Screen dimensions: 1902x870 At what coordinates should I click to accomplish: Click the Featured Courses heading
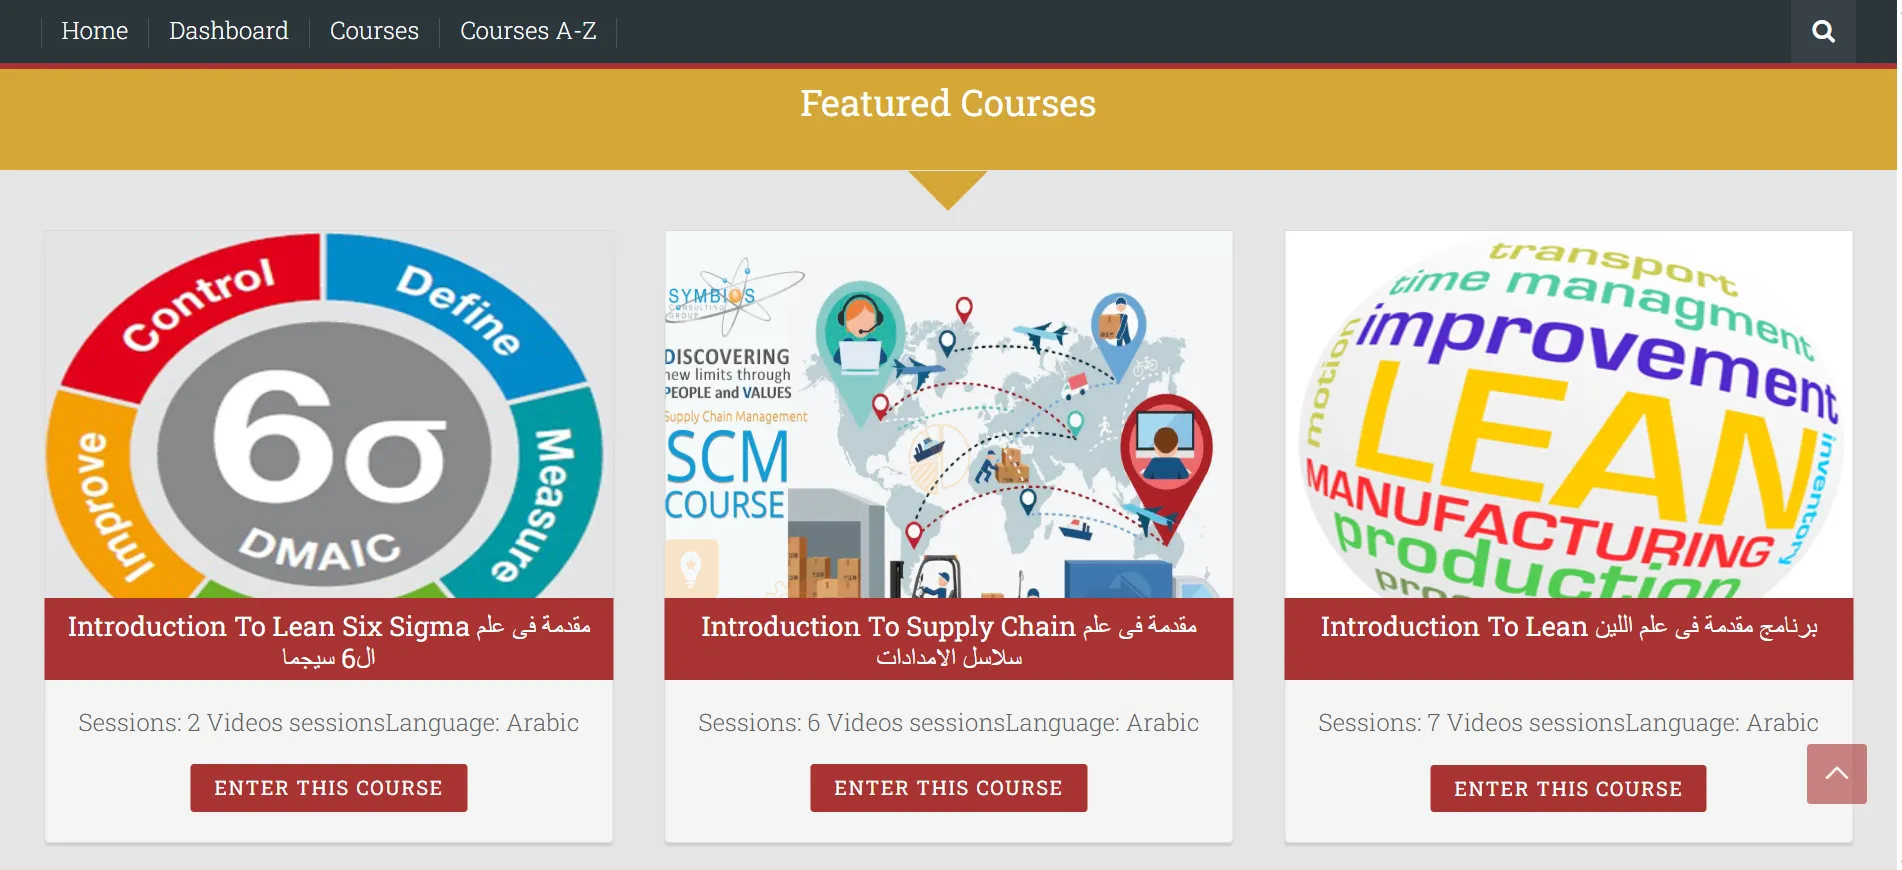coord(948,104)
